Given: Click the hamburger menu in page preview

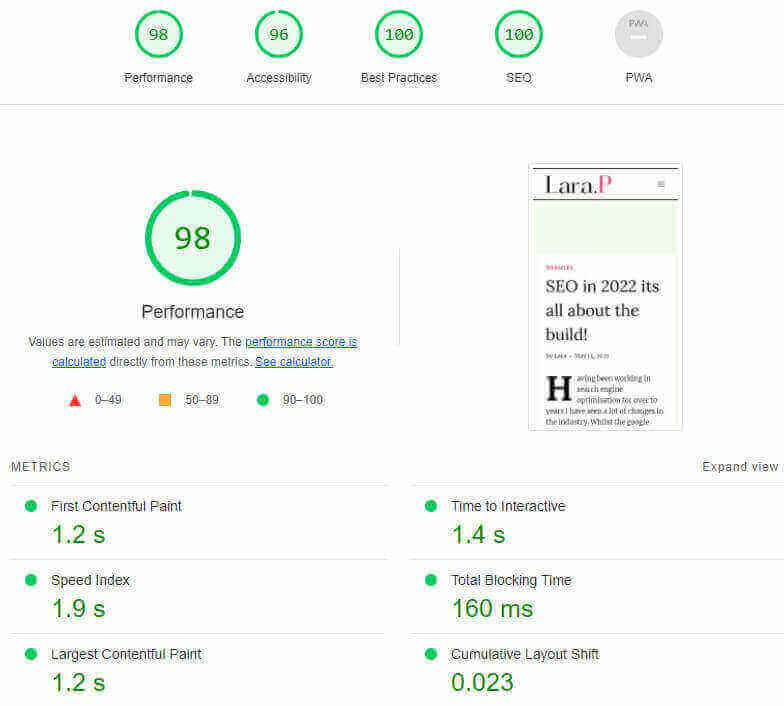Looking at the screenshot, I should point(661,185).
